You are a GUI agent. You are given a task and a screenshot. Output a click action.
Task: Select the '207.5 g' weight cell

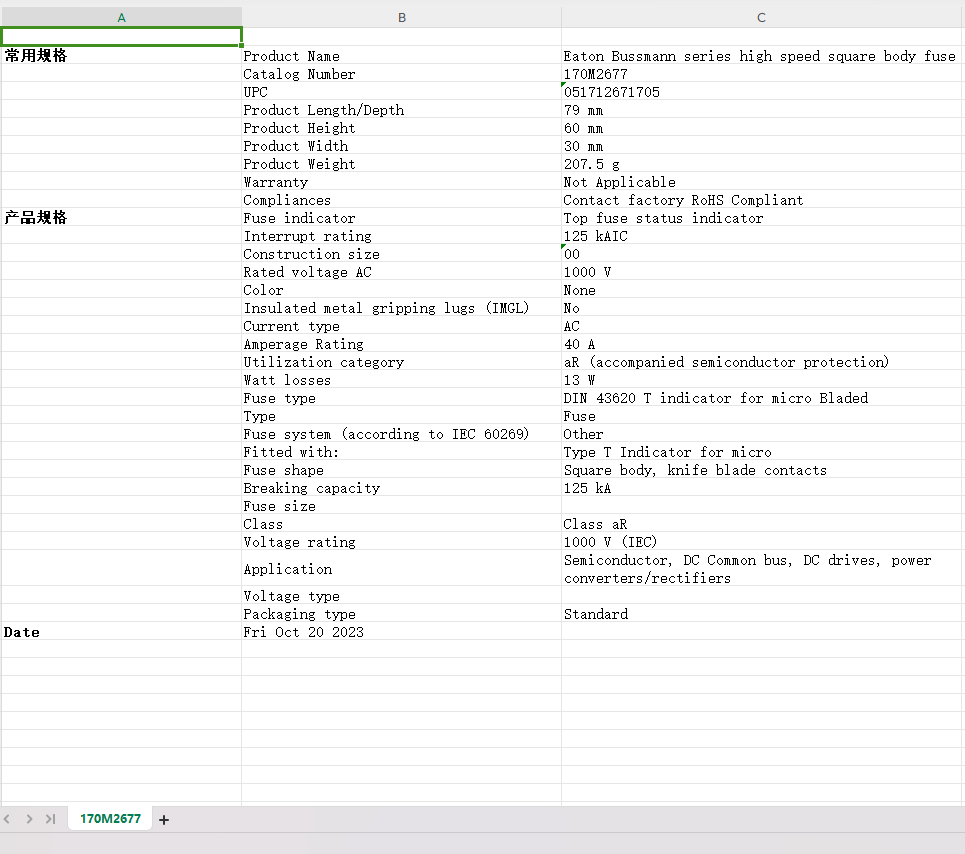click(x=761, y=164)
